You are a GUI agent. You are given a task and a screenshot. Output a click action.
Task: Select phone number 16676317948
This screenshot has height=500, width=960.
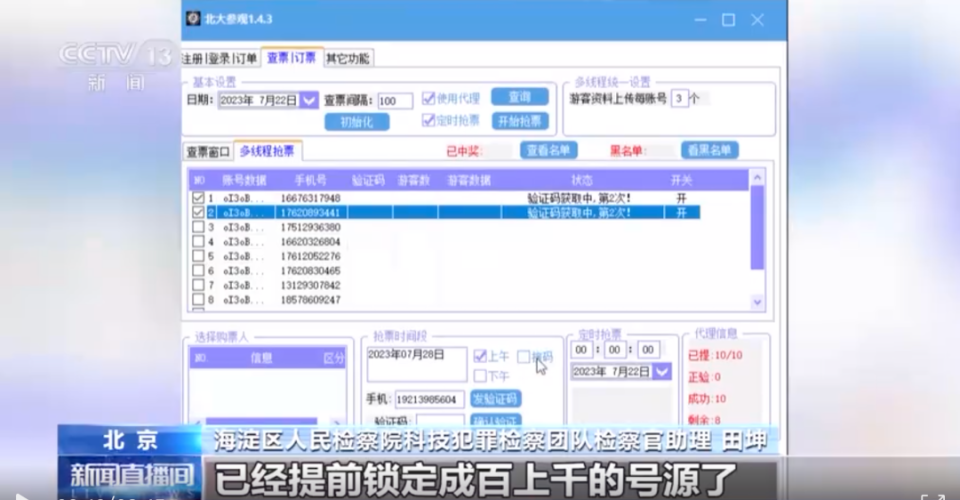pyautogui.click(x=310, y=198)
